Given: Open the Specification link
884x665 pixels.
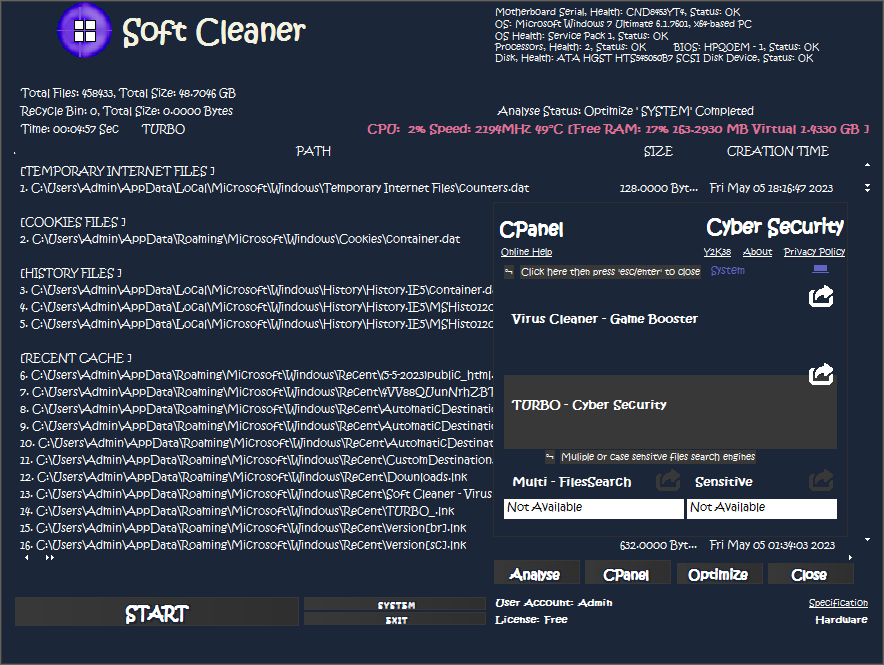Looking at the screenshot, I should (x=838, y=603).
